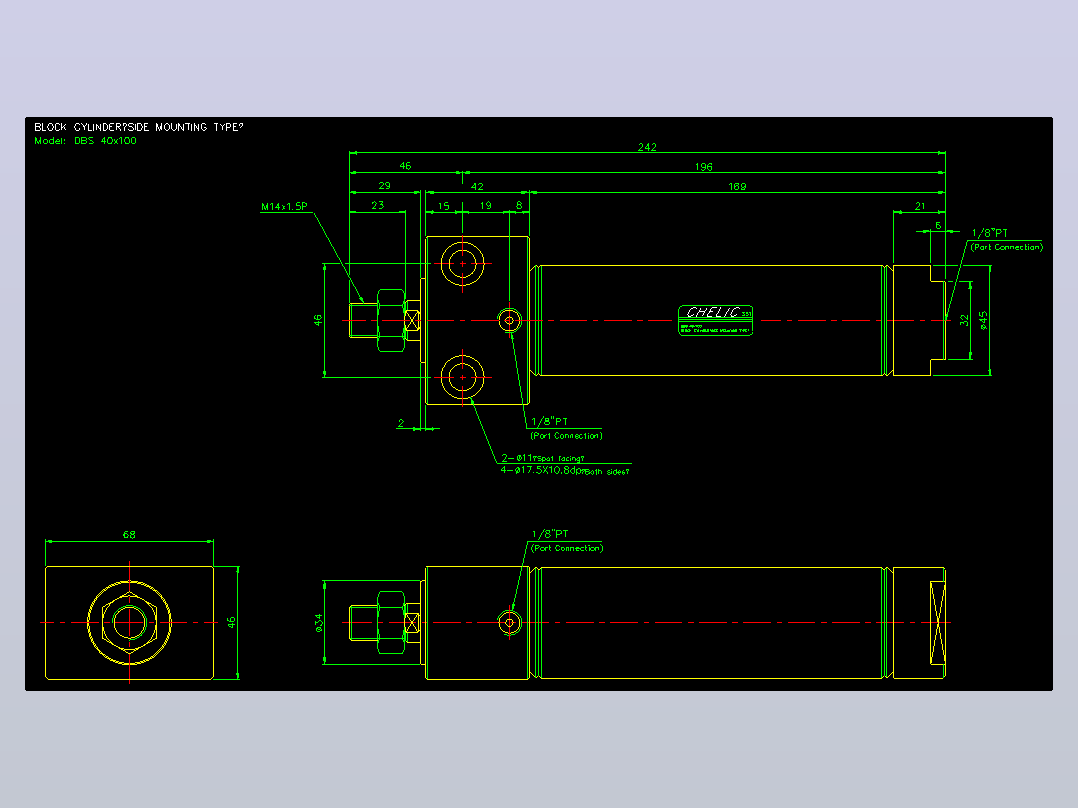Image resolution: width=1078 pixels, height=808 pixels.
Task: Click the '4-ø17.5X10.8dp Both sides' callout
Action: [x=564, y=470]
